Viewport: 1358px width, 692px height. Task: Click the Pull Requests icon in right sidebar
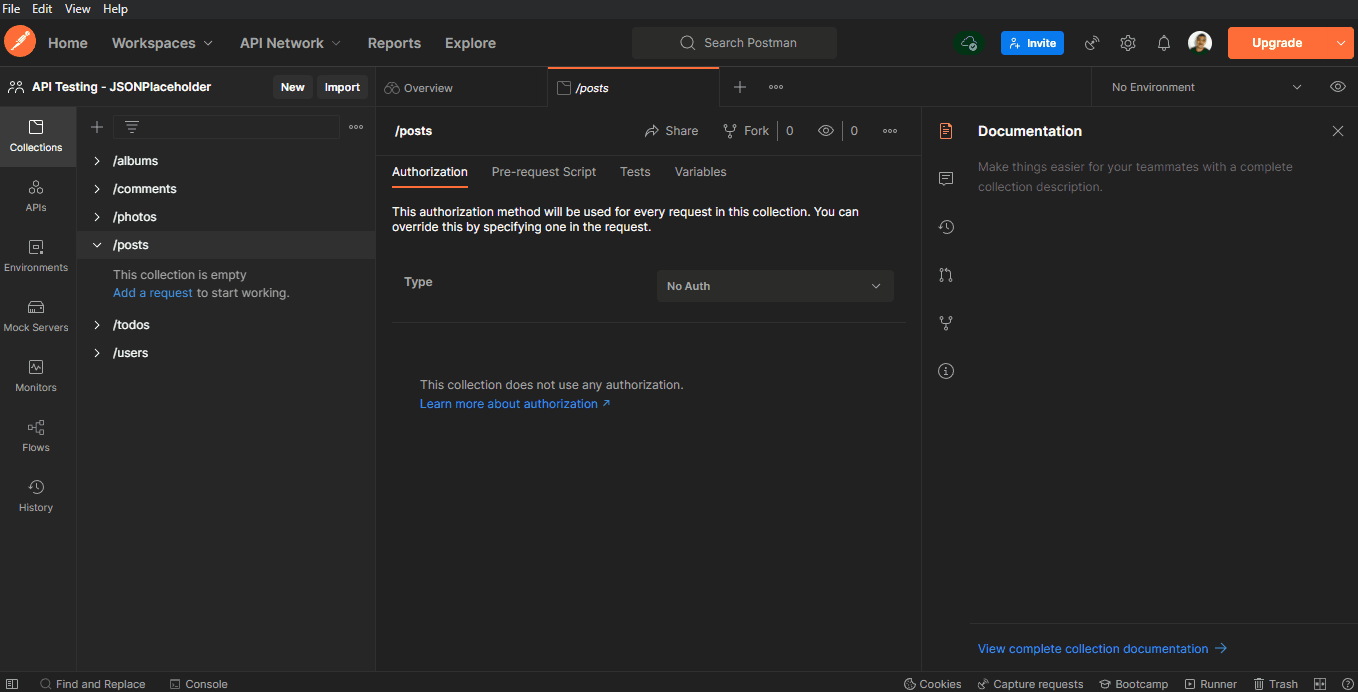(x=946, y=275)
